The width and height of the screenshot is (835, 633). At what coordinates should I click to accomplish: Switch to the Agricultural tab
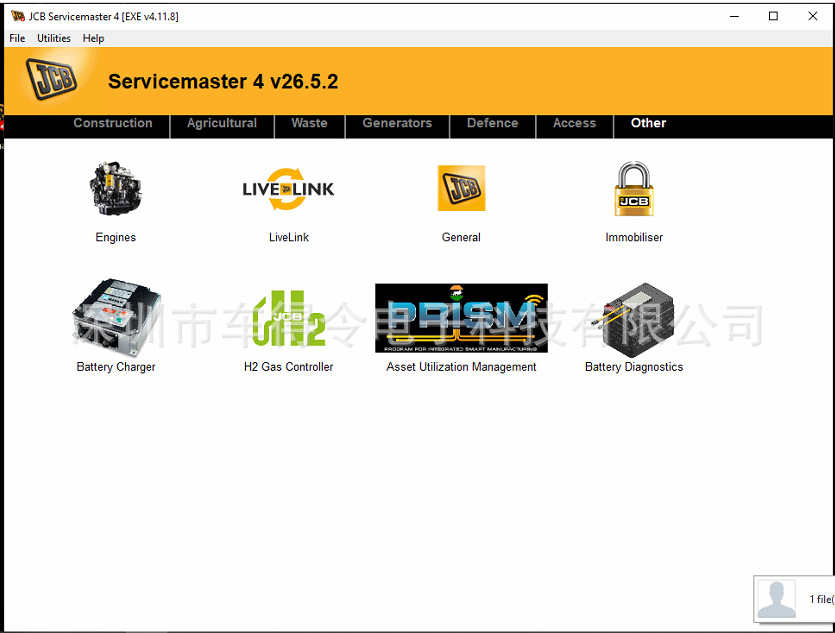tap(222, 123)
